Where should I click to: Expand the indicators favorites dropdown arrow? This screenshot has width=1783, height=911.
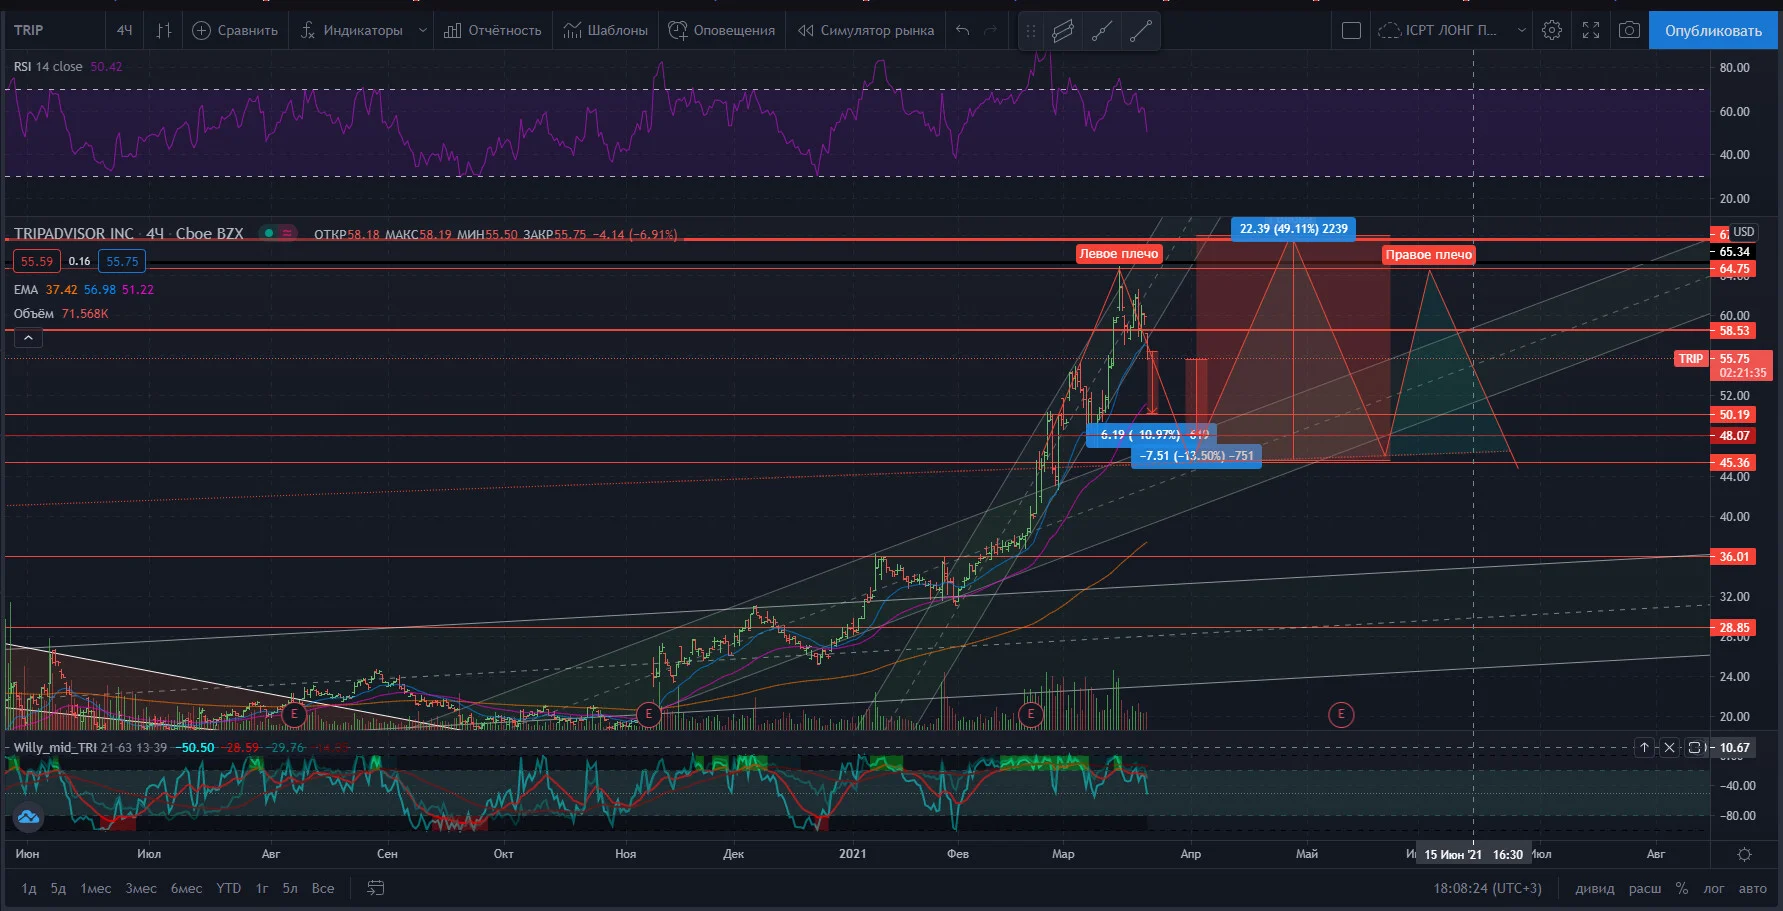pyautogui.click(x=422, y=30)
